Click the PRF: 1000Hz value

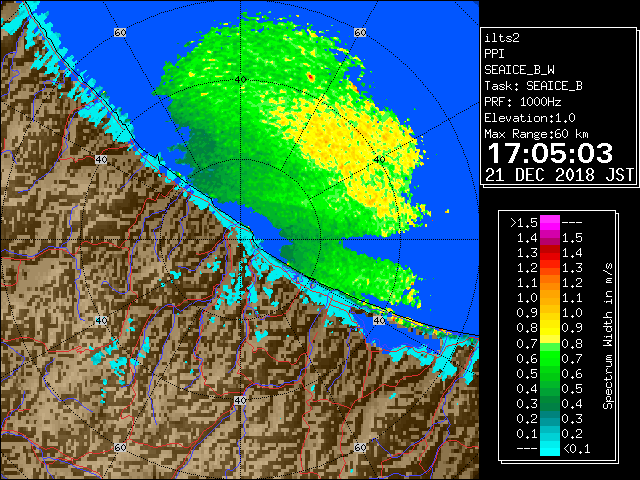point(522,102)
